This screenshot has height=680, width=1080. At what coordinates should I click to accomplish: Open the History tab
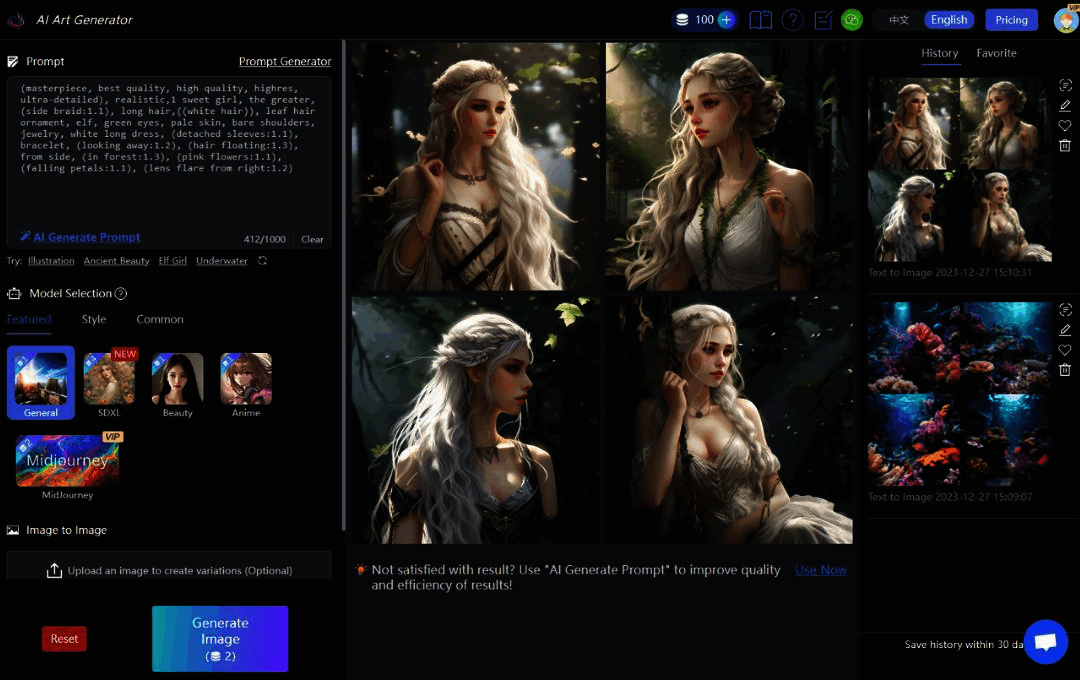click(939, 53)
